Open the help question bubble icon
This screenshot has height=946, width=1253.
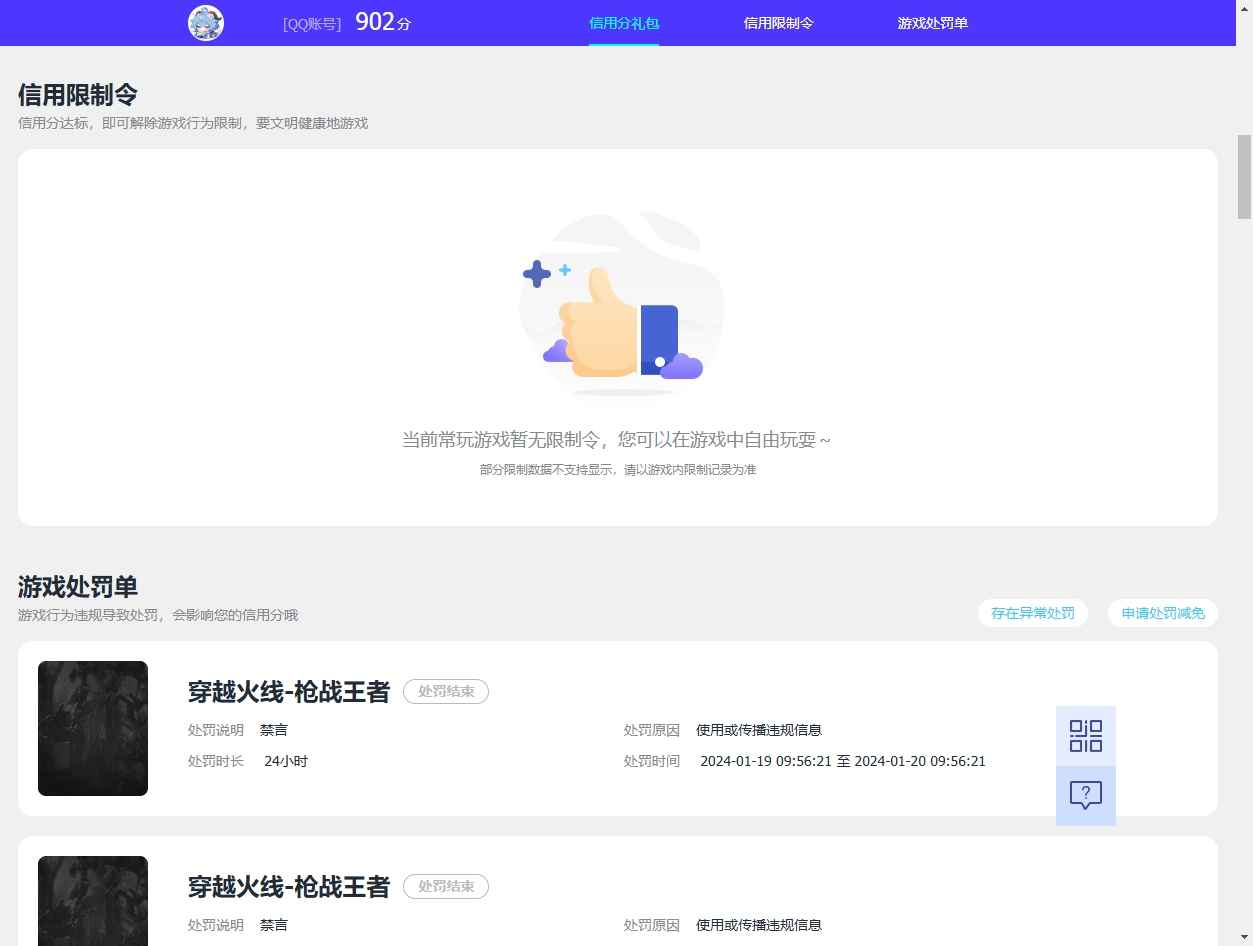point(1086,796)
